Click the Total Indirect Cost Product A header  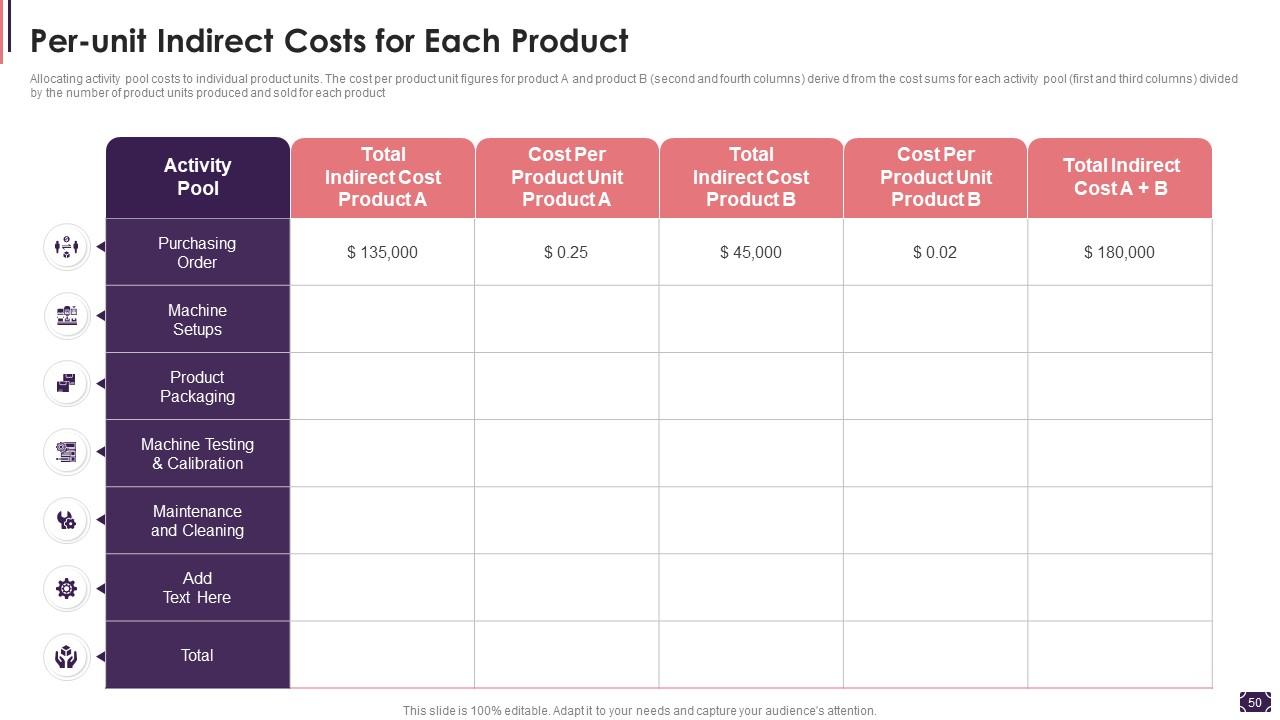pos(383,177)
